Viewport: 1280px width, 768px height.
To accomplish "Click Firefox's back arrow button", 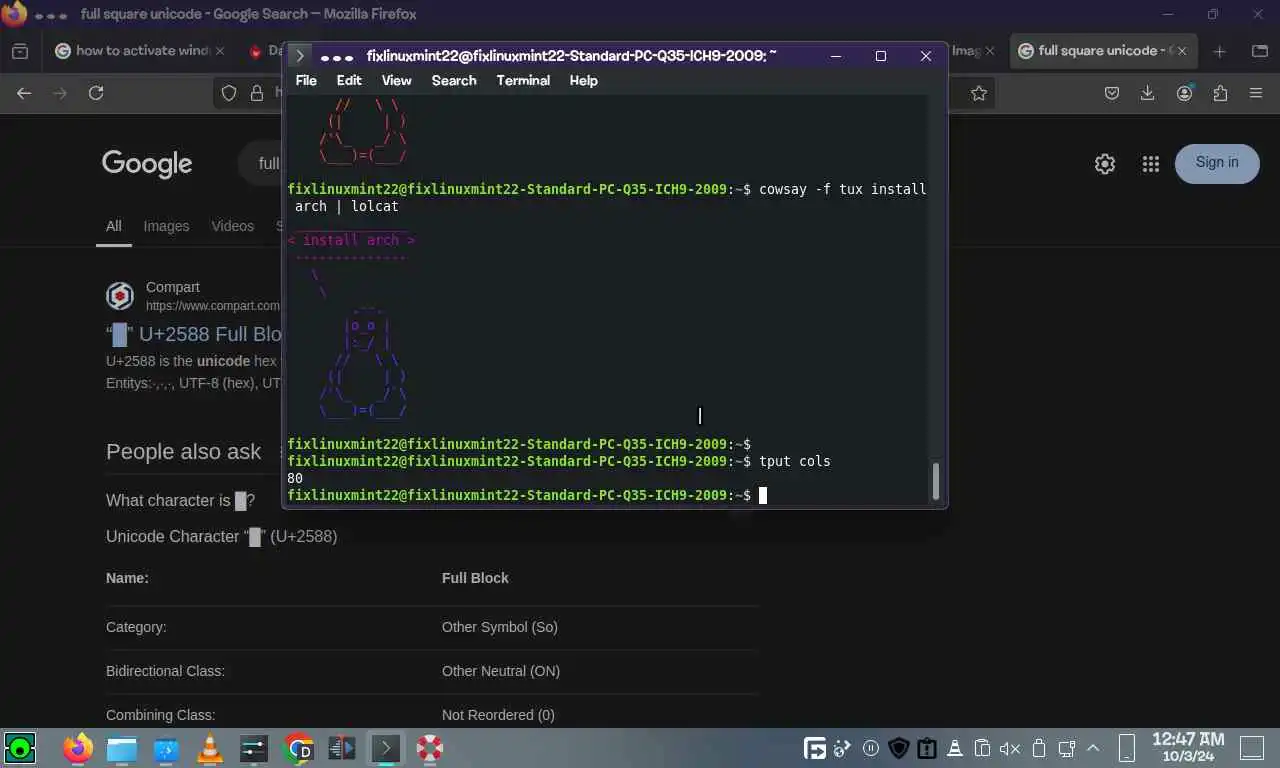I will click(x=24, y=93).
